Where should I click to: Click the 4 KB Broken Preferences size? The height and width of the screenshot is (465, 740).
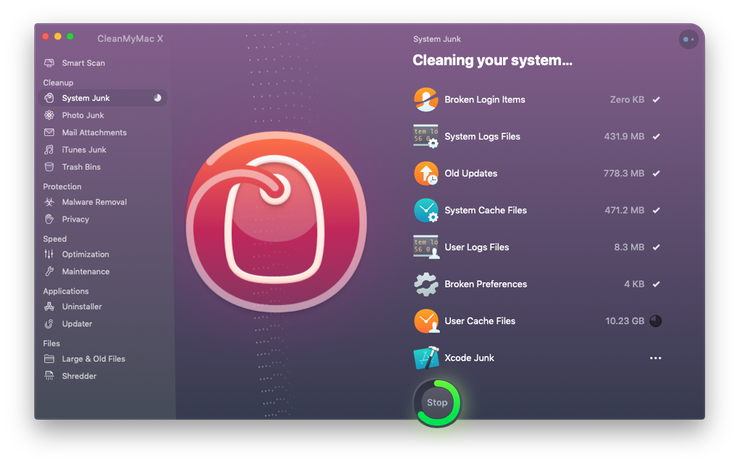(634, 284)
